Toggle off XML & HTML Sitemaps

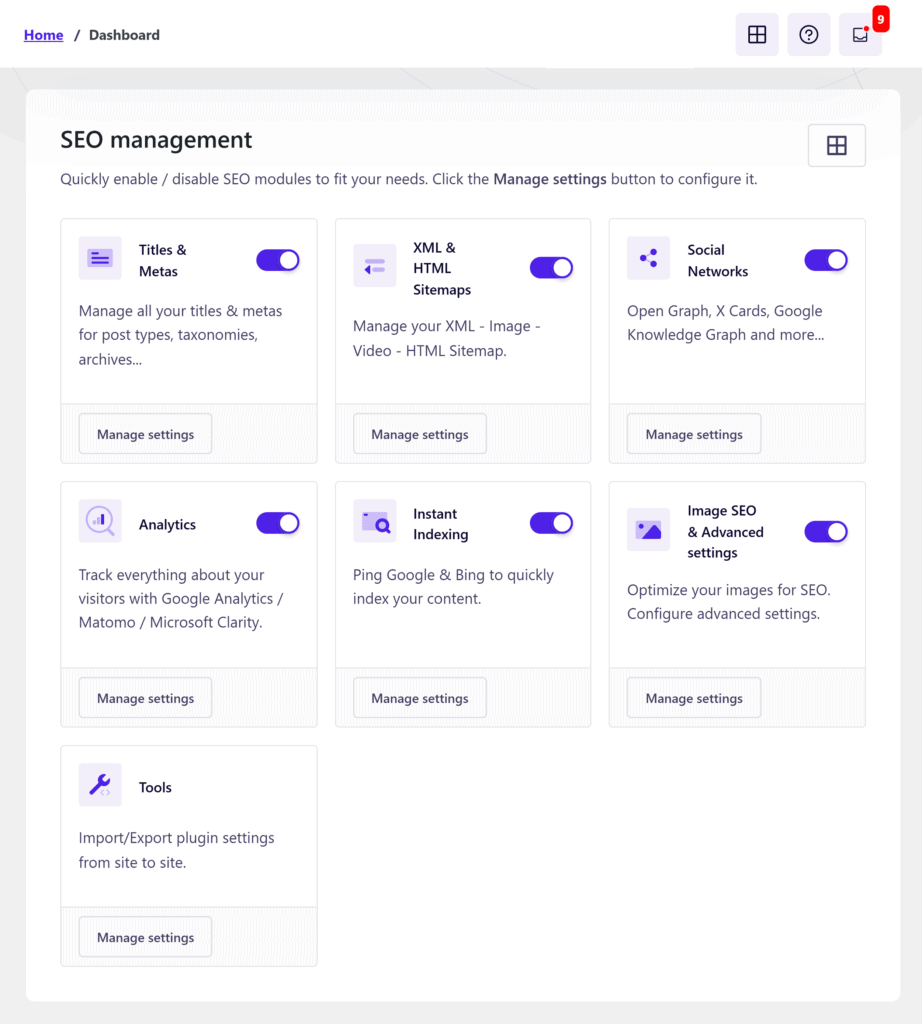tap(551, 267)
